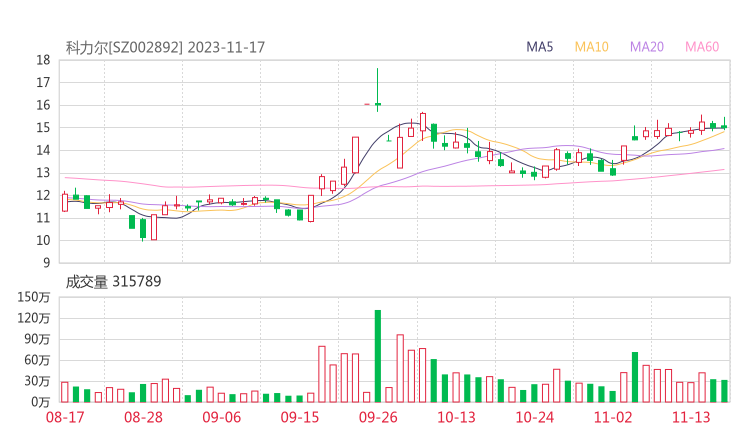Click the 10-13 date axis label
Viewport: 740px width, 440px height.
pos(456,417)
